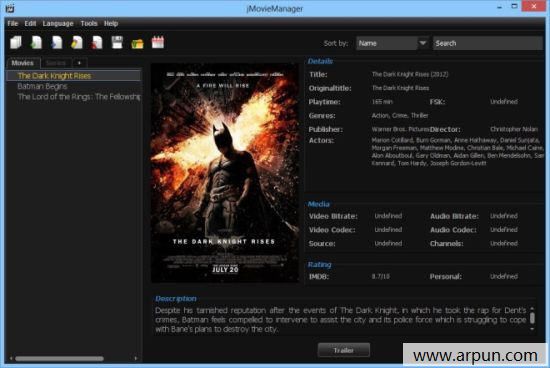Click the description scrollbar up arrow
Image resolution: width=550 pixels, height=368 pixels.
click(532, 309)
